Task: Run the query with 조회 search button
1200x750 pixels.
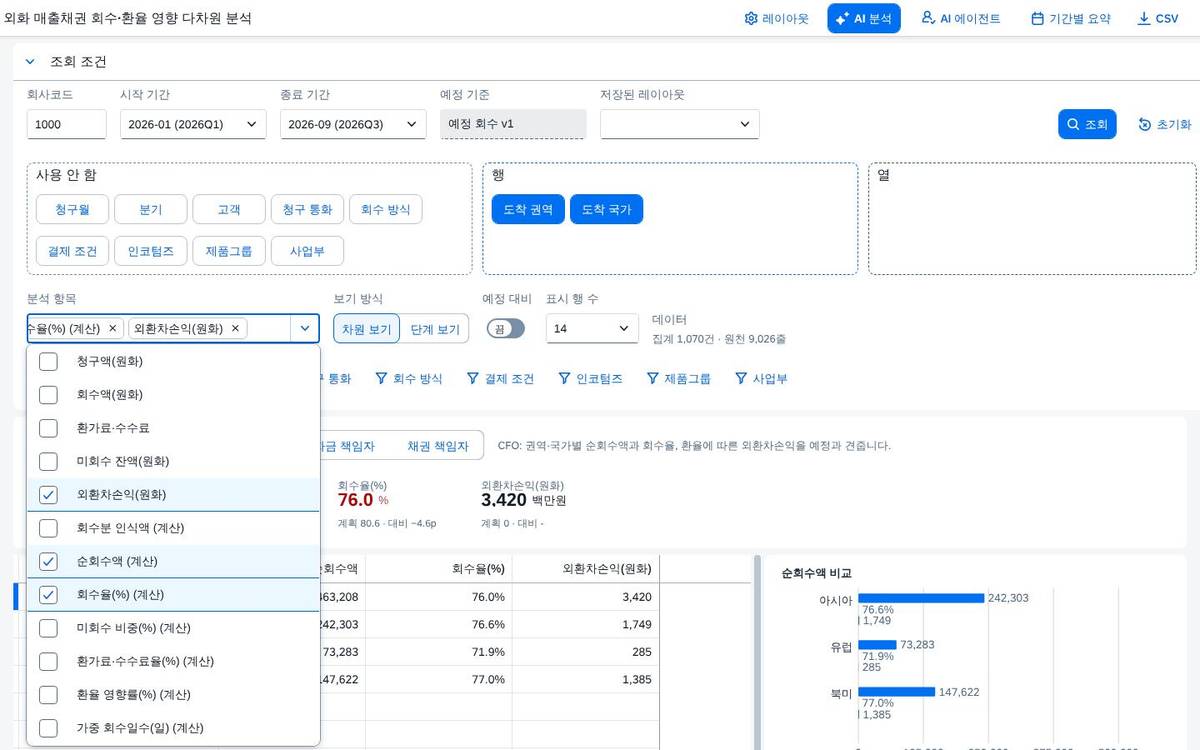Action: click(1087, 124)
